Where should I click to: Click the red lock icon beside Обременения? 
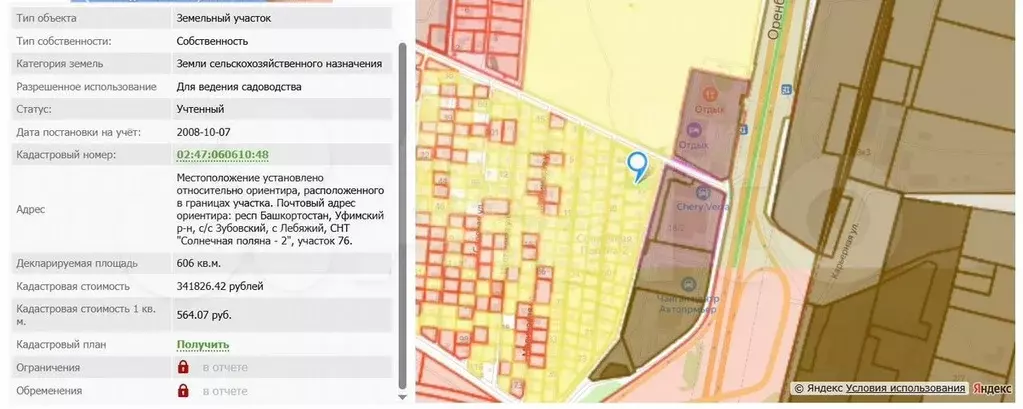coord(183,391)
